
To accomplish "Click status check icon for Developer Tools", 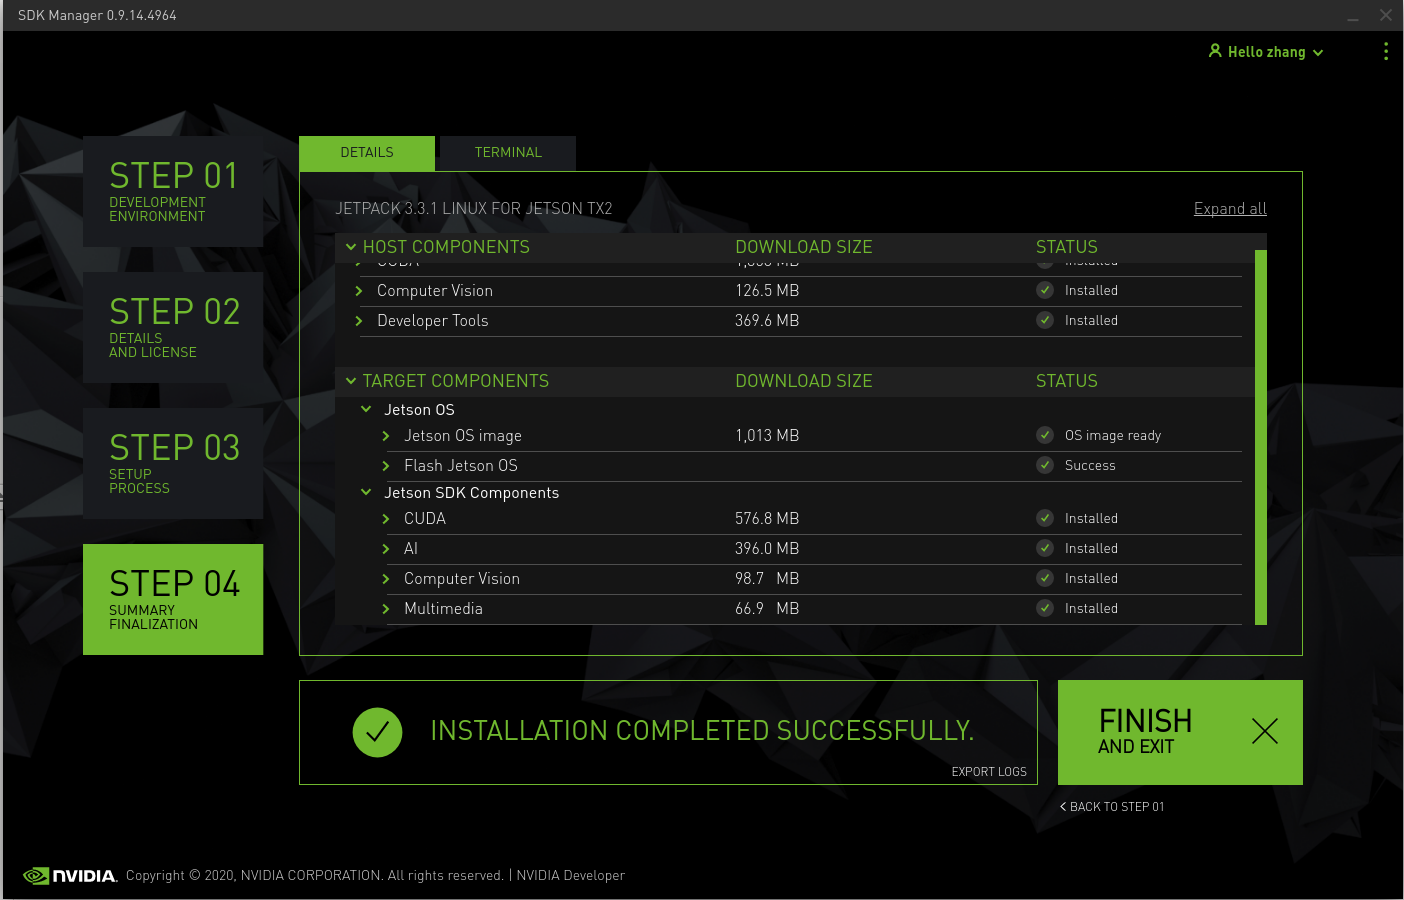I will click(1045, 320).
